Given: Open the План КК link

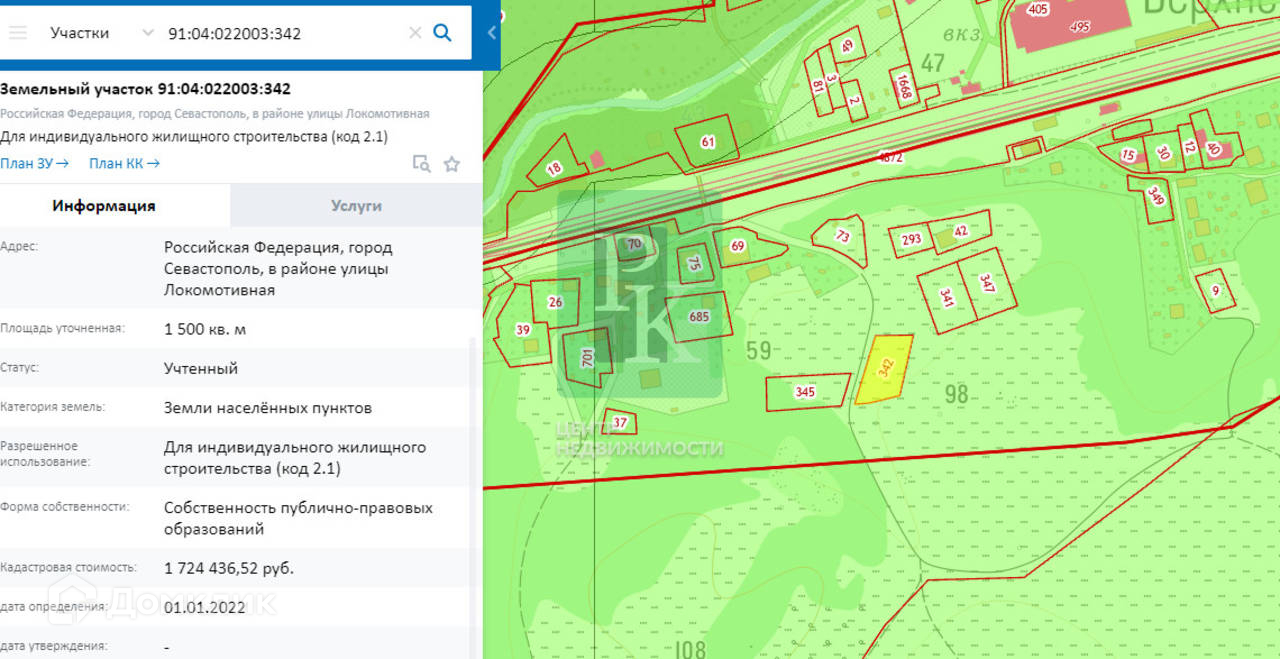Looking at the screenshot, I should click(124, 163).
